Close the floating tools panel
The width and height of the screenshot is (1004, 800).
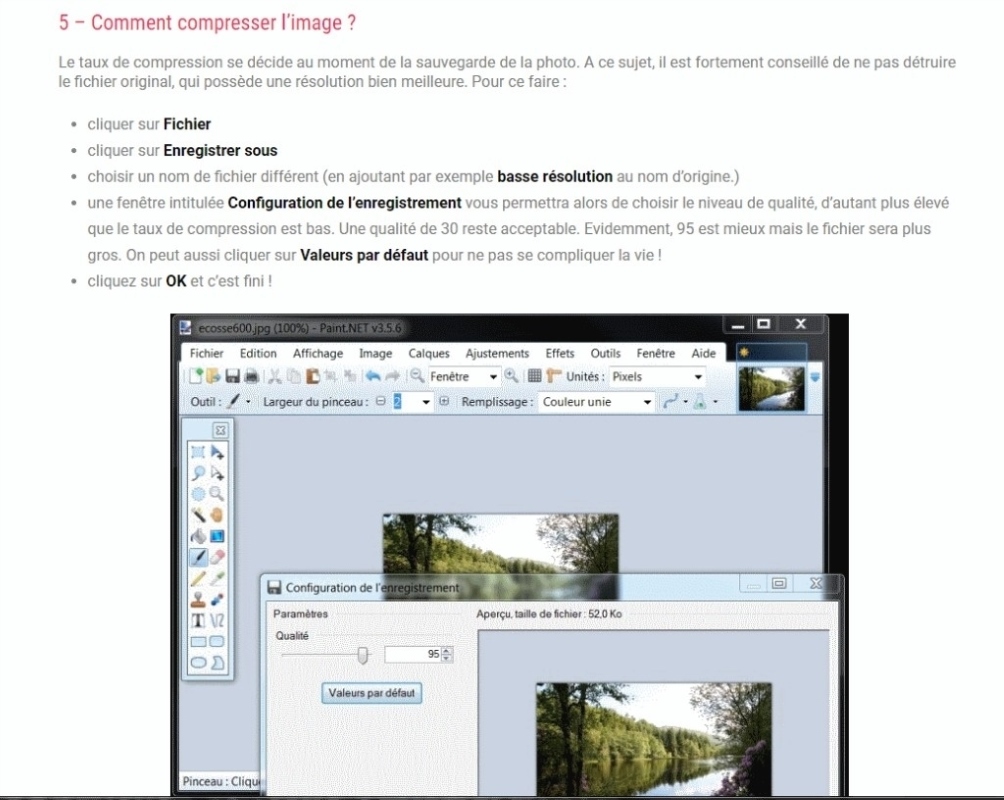pos(221,430)
